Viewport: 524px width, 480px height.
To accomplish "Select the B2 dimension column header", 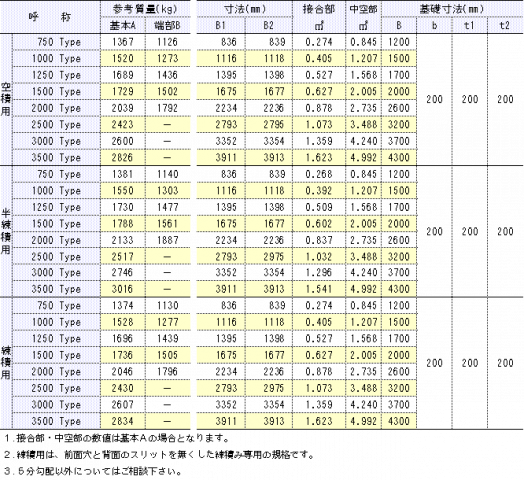I will pyautogui.click(x=269, y=25).
